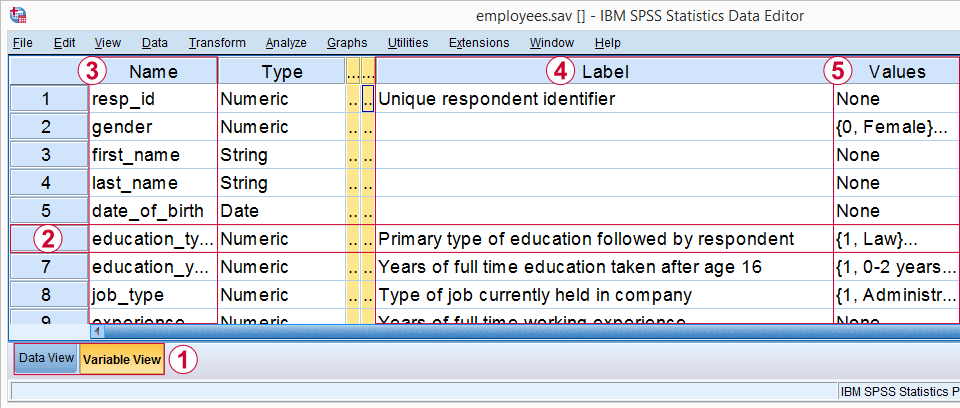Open Values cell showing {1, Law}
This screenshot has width=960, height=408.
895,239
